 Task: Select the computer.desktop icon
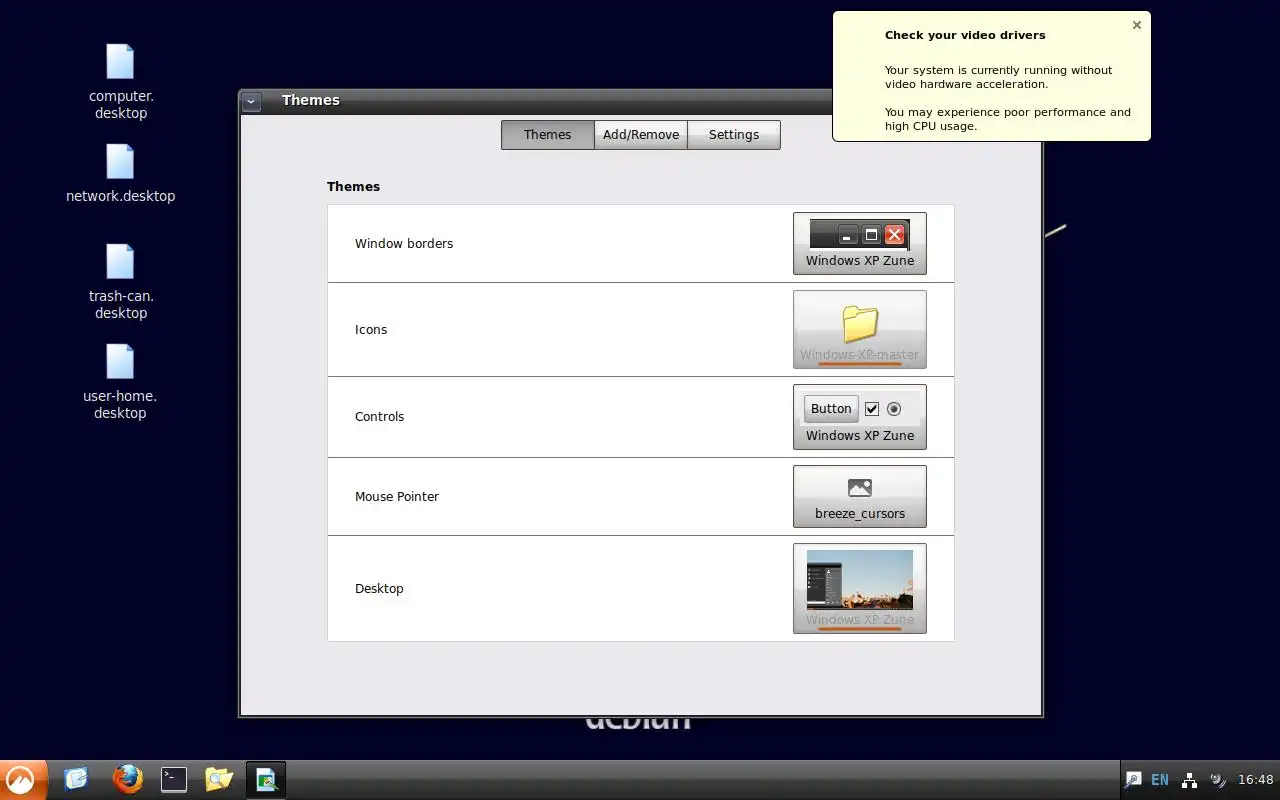coord(120,82)
